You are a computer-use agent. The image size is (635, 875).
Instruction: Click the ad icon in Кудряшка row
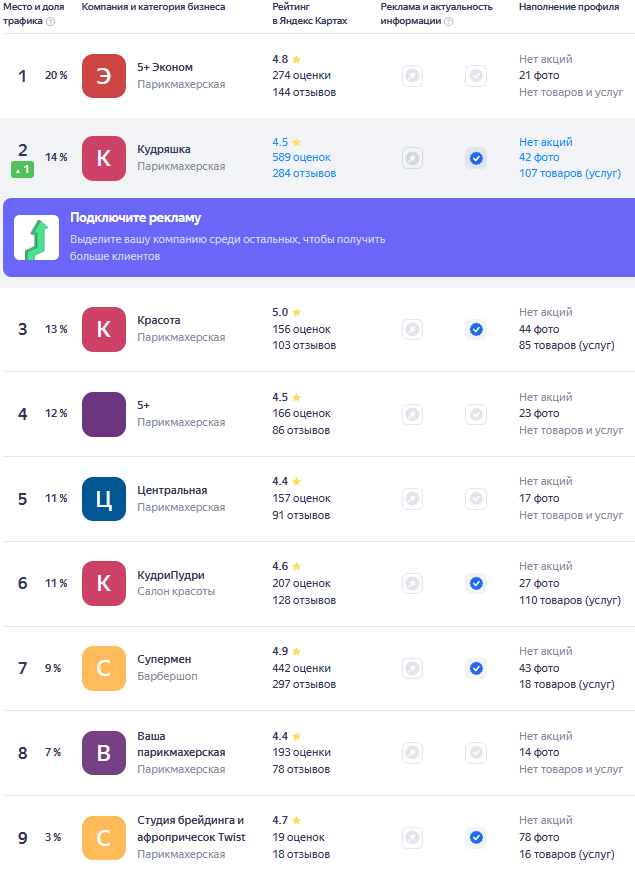click(412, 158)
